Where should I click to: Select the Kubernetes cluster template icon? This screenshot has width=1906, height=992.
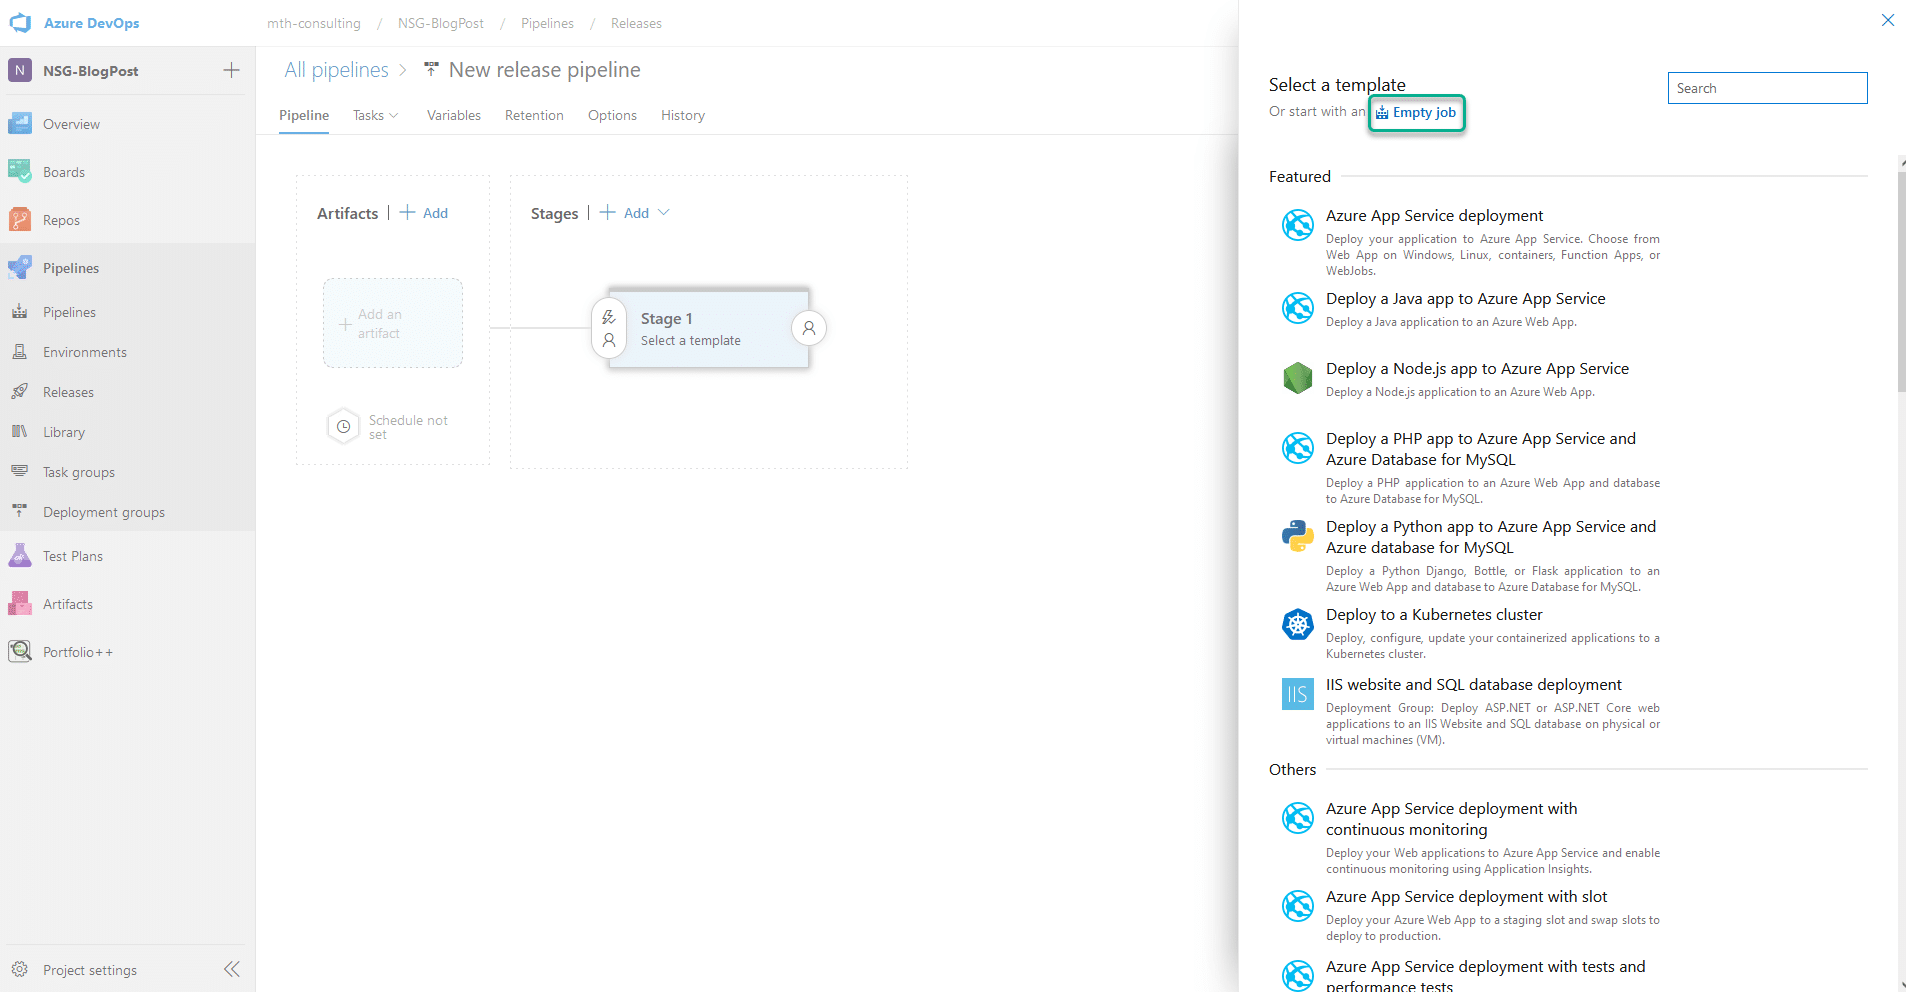click(x=1298, y=625)
